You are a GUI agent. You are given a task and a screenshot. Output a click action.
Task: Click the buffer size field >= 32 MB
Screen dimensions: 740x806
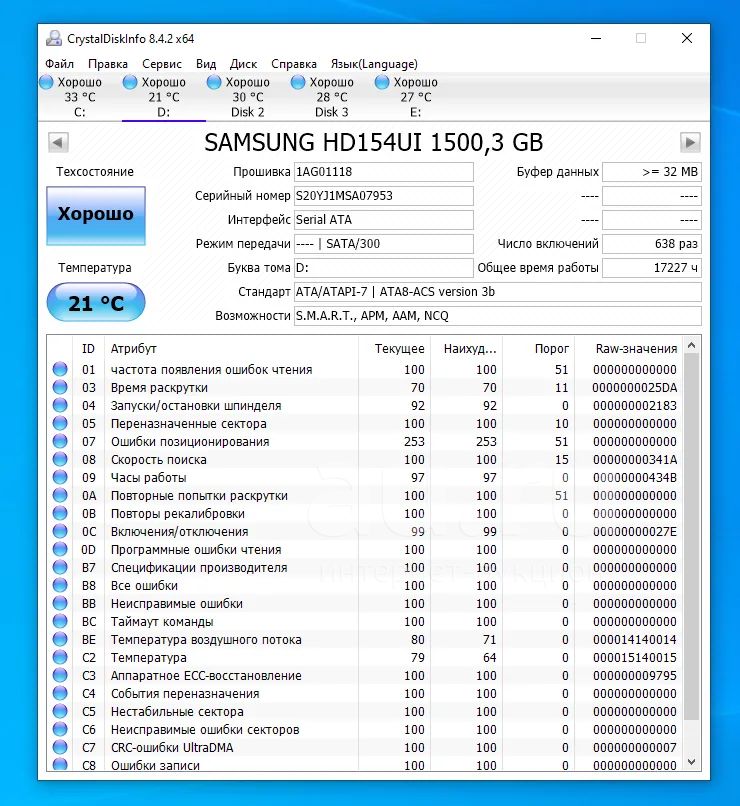652,172
